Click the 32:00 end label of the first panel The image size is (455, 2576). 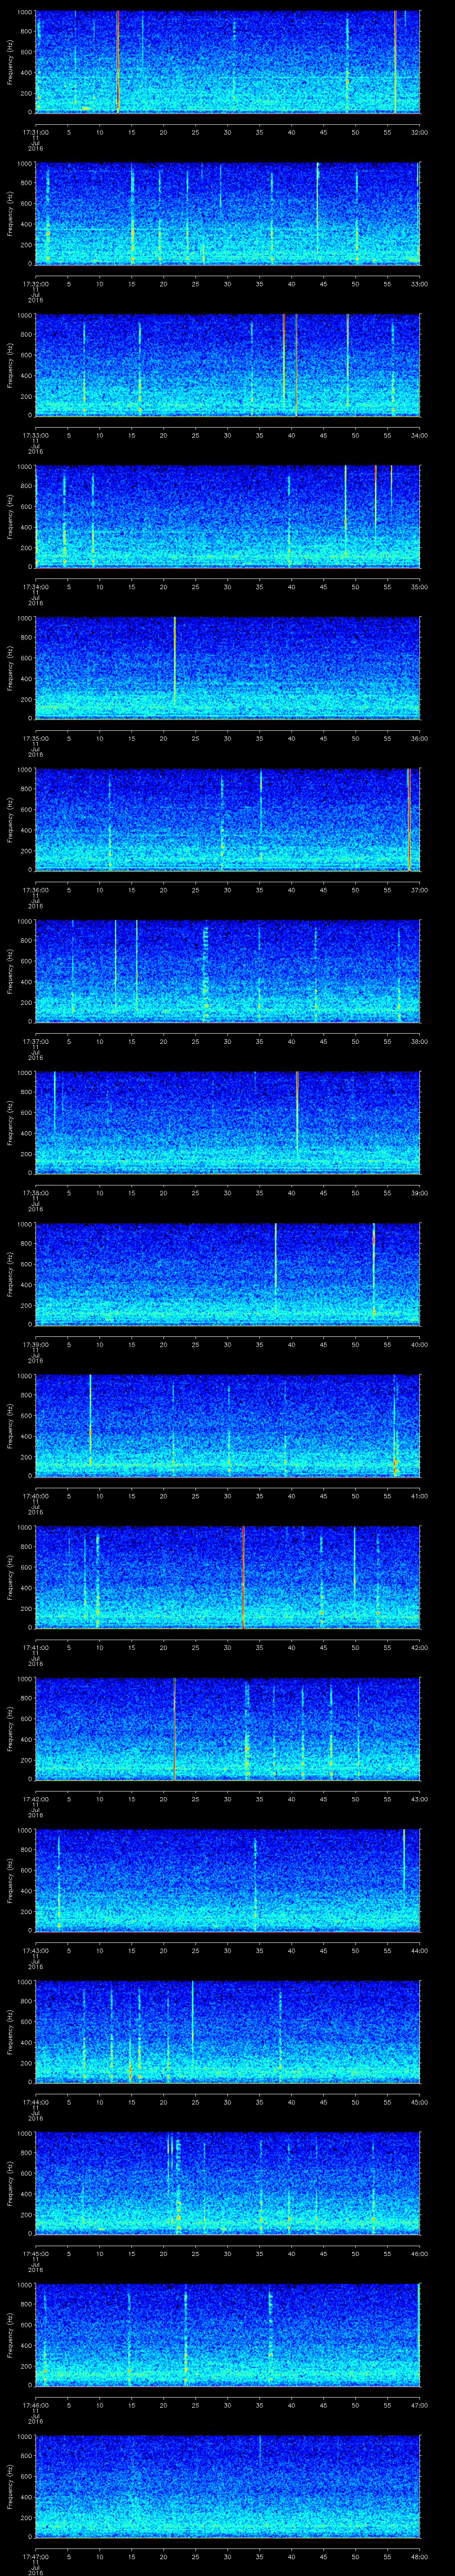[419, 131]
